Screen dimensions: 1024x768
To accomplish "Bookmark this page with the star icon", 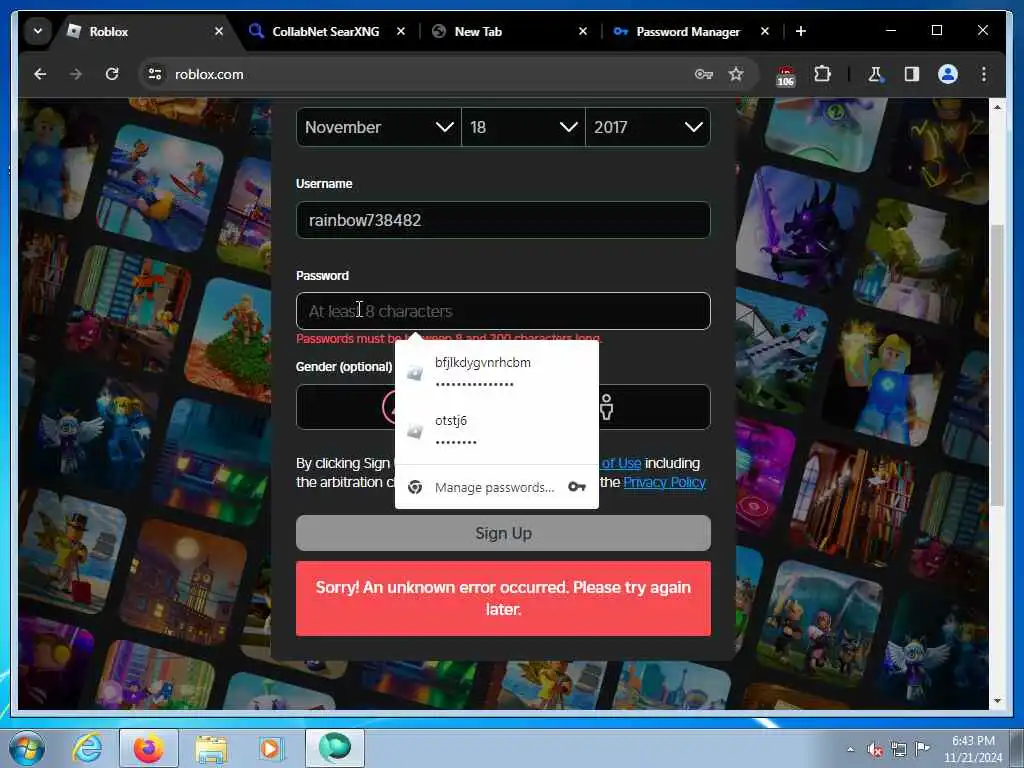I will click(736, 74).
